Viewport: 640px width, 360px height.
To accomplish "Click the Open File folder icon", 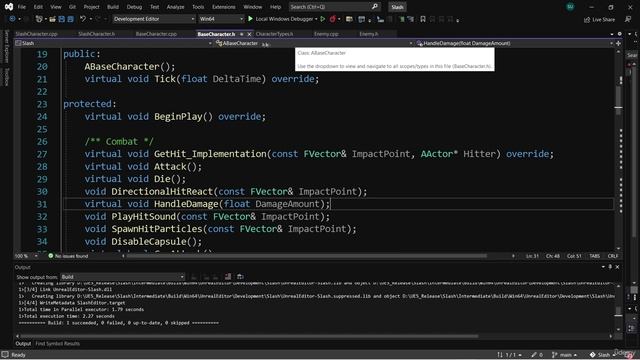I will point(52,19).
